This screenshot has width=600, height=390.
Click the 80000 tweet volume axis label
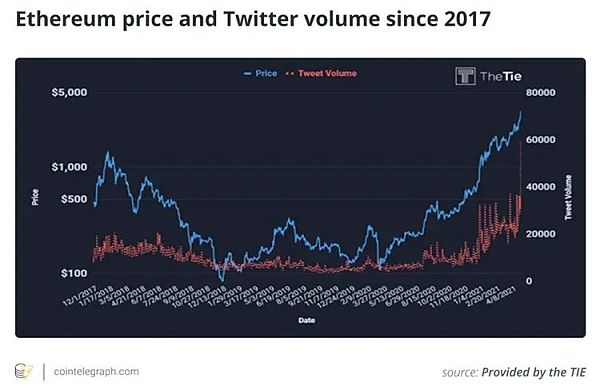tap(540, 93)
